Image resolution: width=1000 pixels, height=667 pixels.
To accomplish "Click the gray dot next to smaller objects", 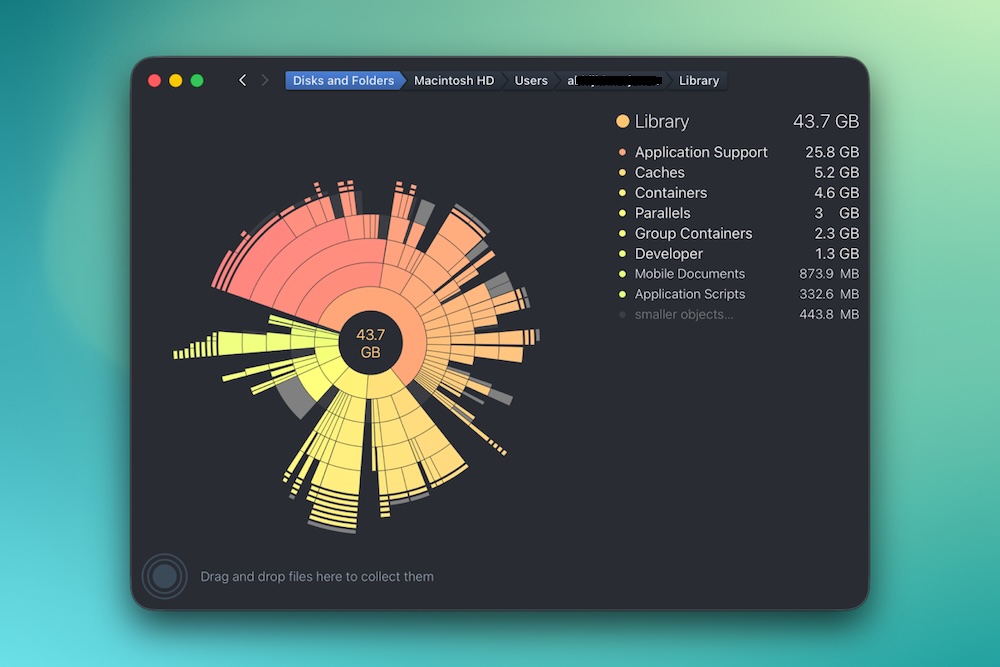I will click(622, 313).
